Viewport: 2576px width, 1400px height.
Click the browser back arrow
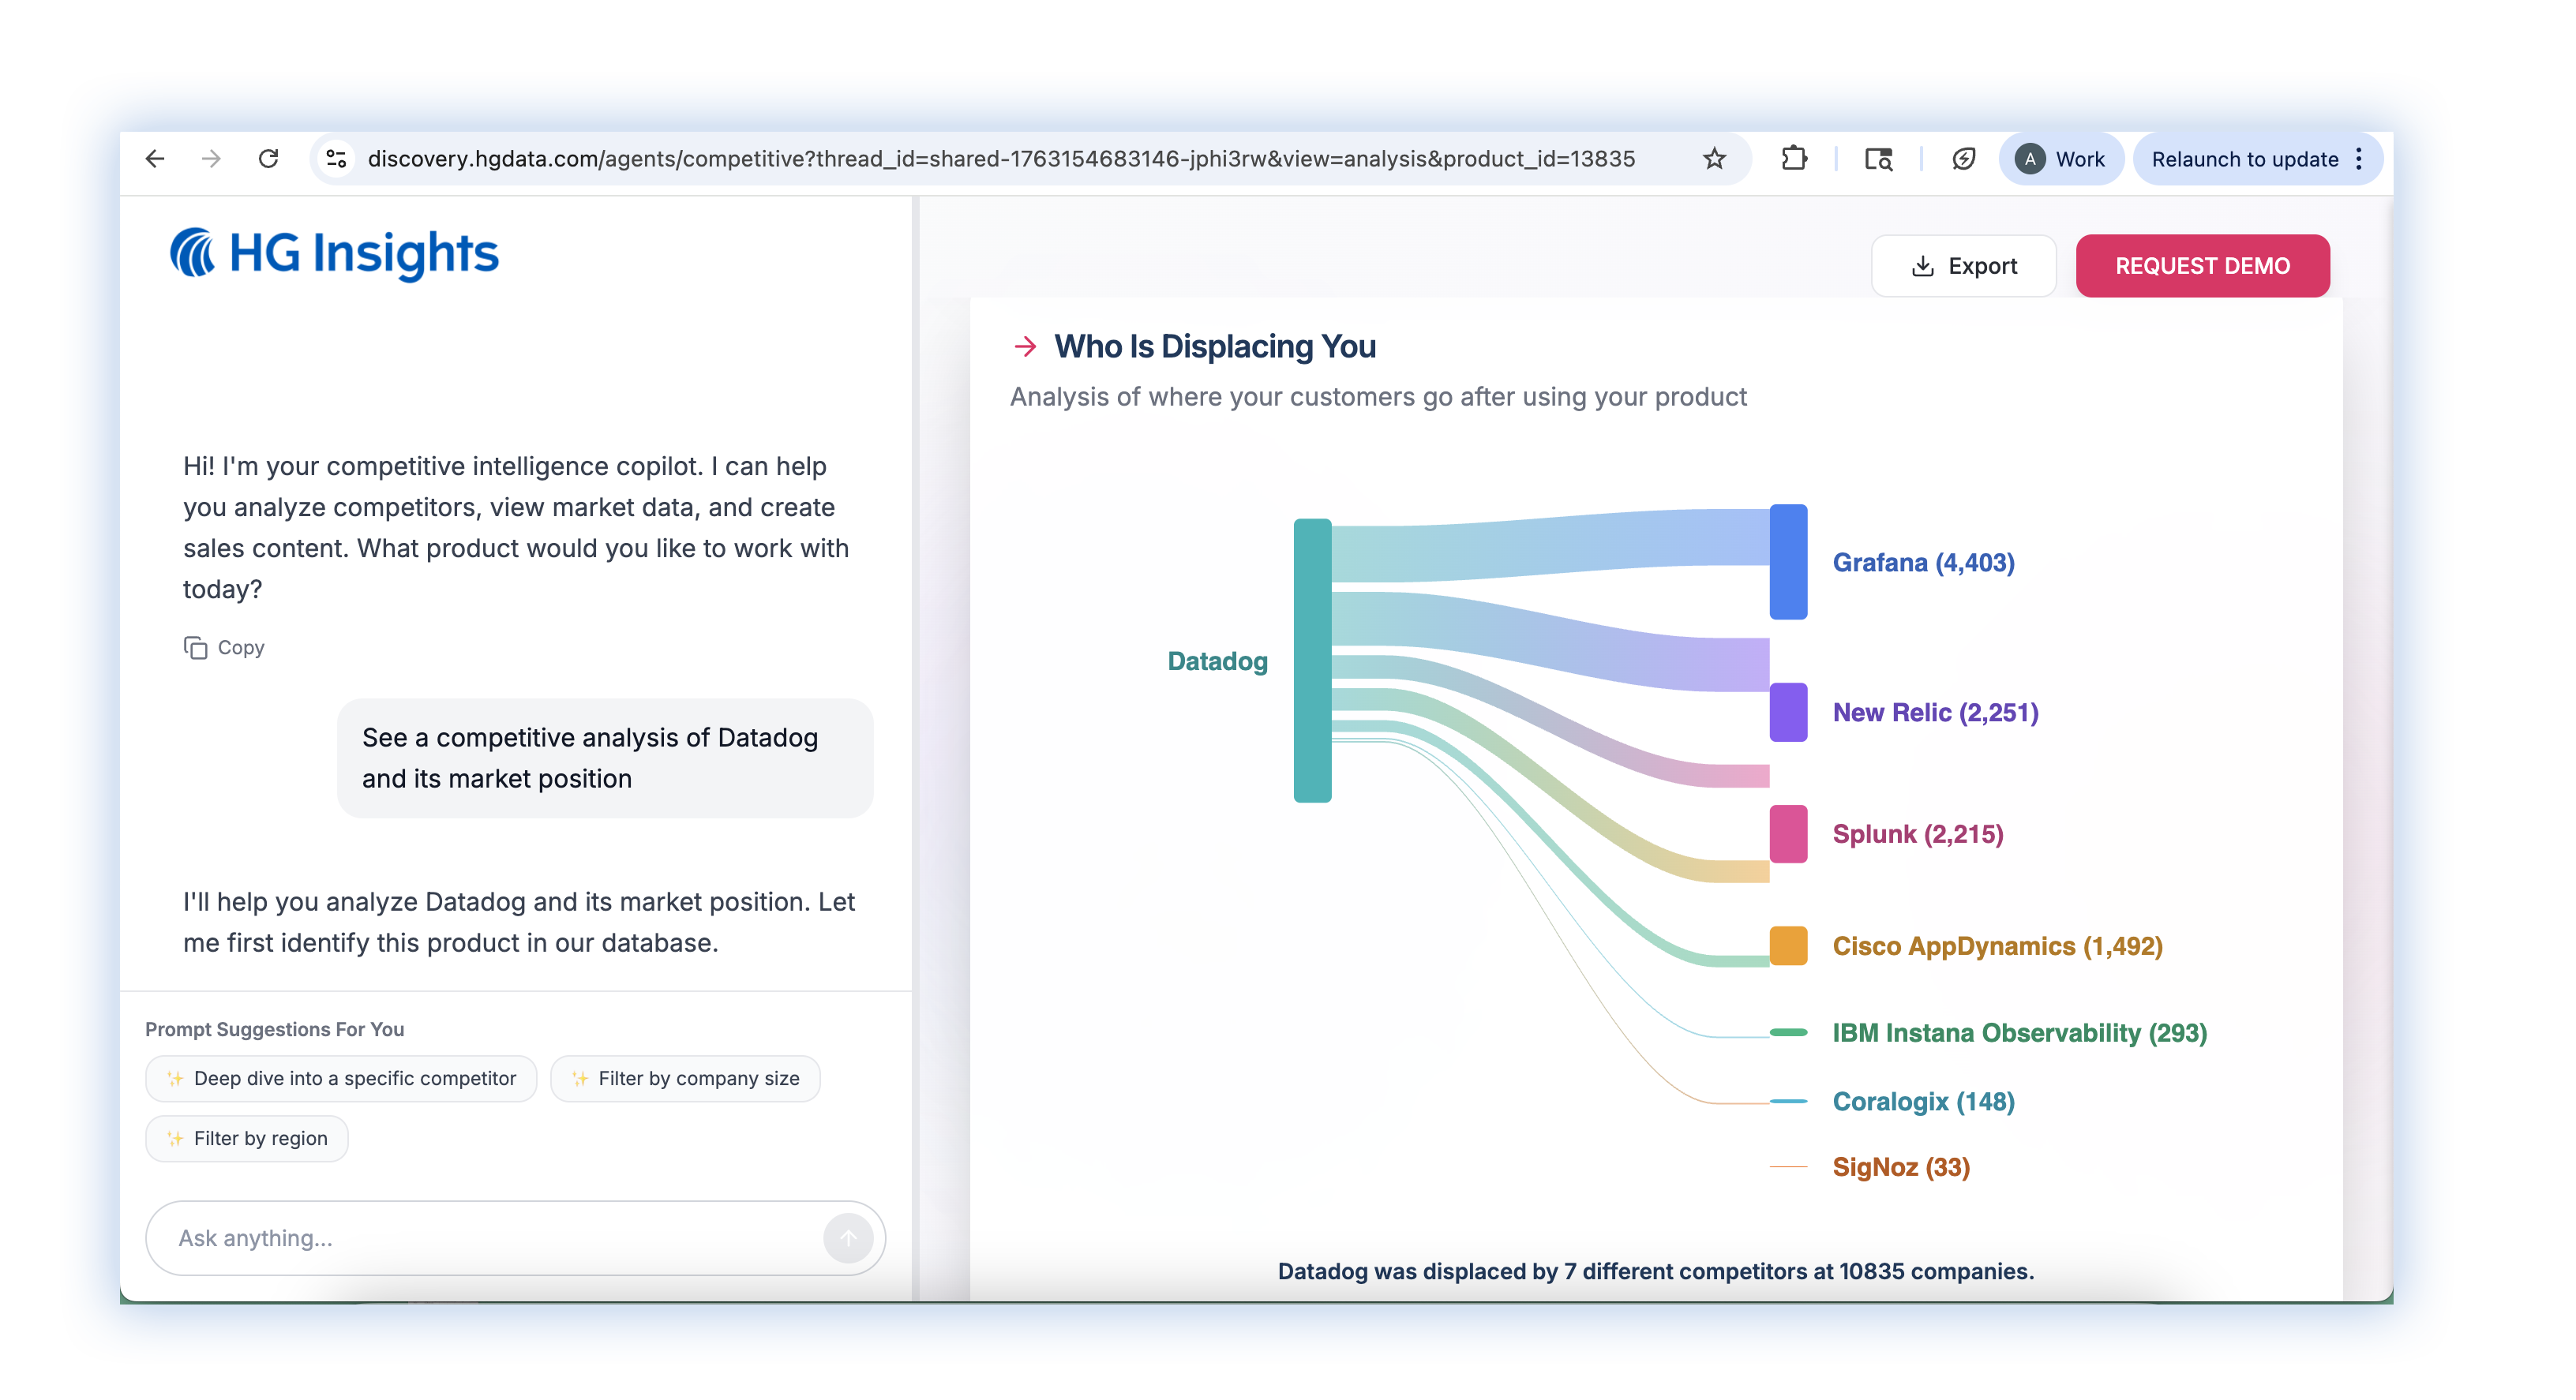click(x=155, y=159)
